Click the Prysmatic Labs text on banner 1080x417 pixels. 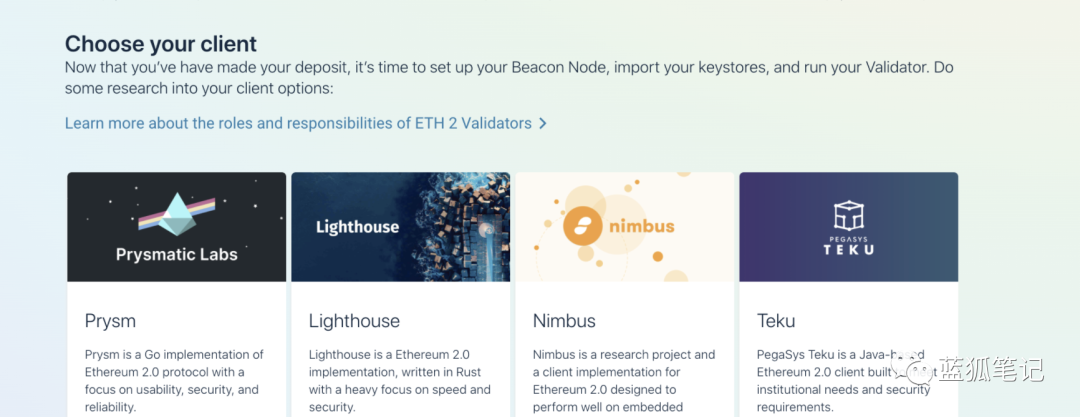point(176,254)
